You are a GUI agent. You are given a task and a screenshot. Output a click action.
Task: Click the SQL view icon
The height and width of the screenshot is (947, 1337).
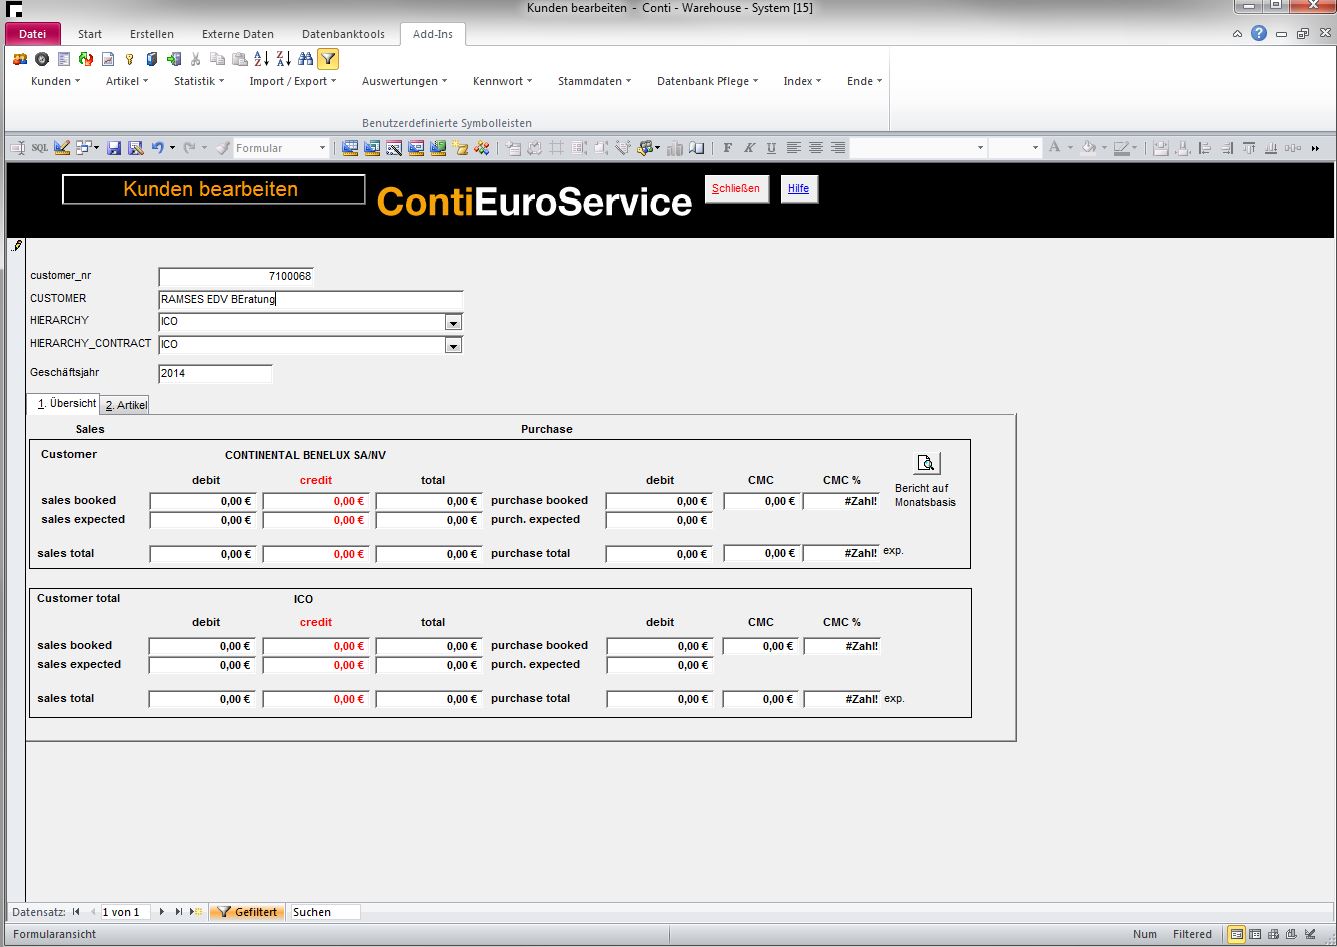click(x=39, y=148)
